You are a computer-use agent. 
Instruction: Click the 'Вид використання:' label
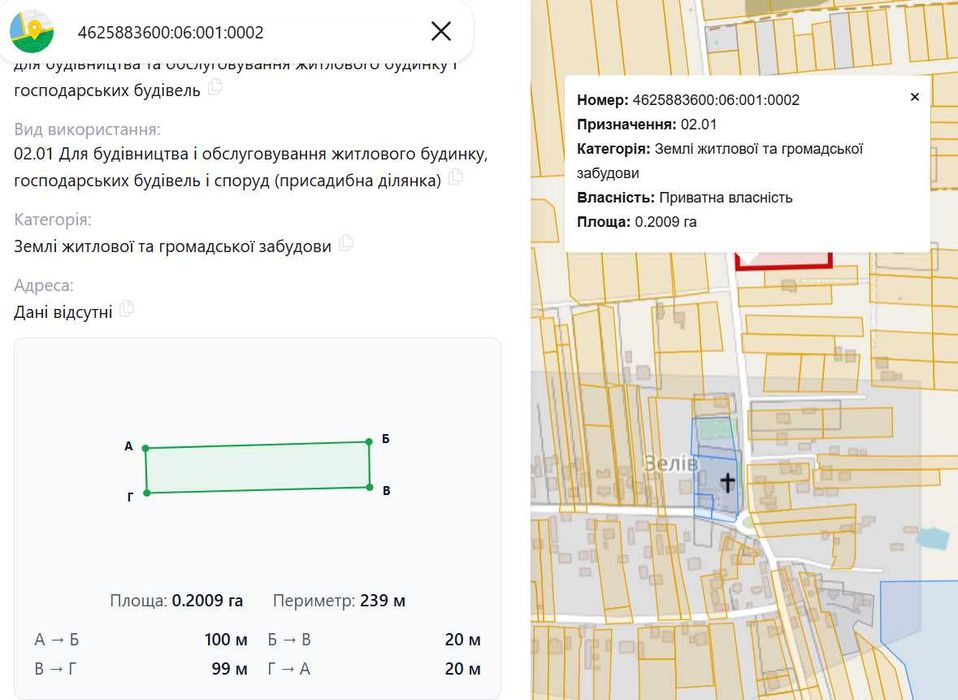[87, 129]
